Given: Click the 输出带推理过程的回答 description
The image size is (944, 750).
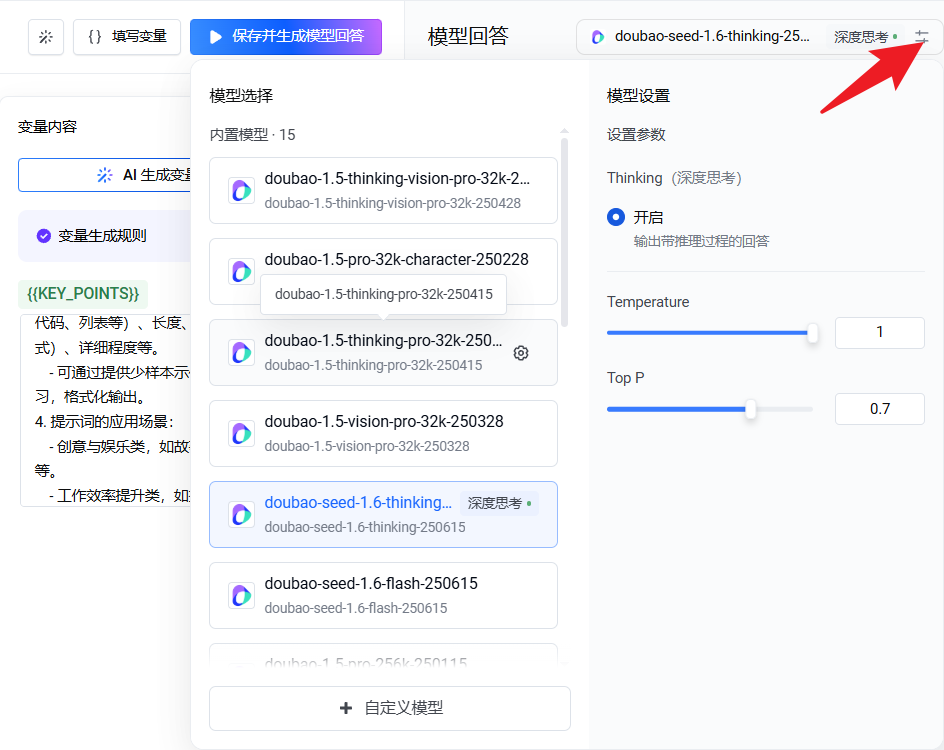Looking at the screenshot, I should [x=701, y=241].
